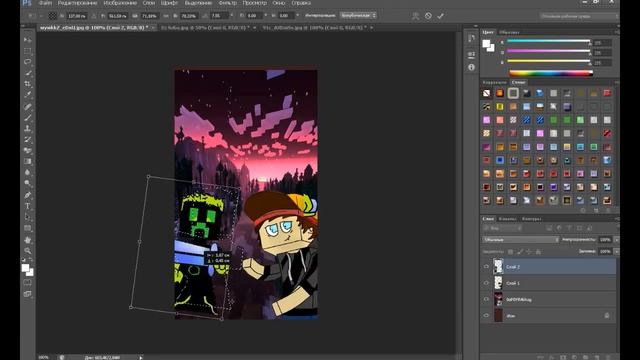Toggle the width-height aspect ratio link
The image size is (640, 360).
coord(166,16)
